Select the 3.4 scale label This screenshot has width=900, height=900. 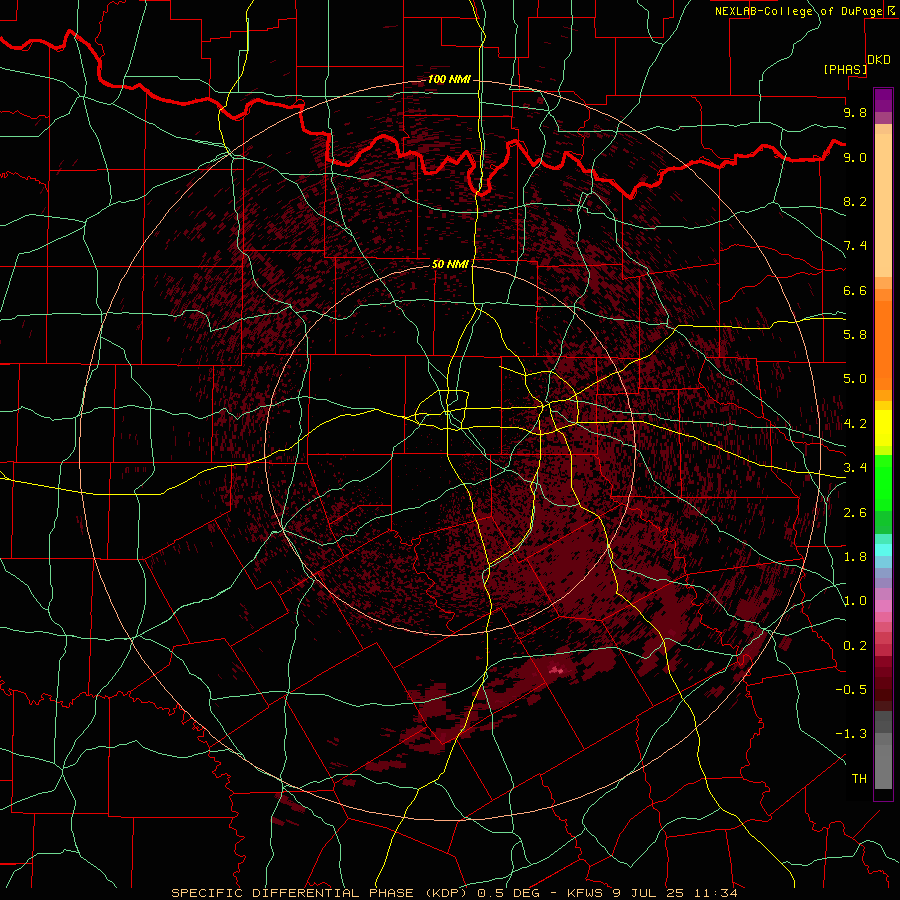pyautogui.click(x=855, y=468)
